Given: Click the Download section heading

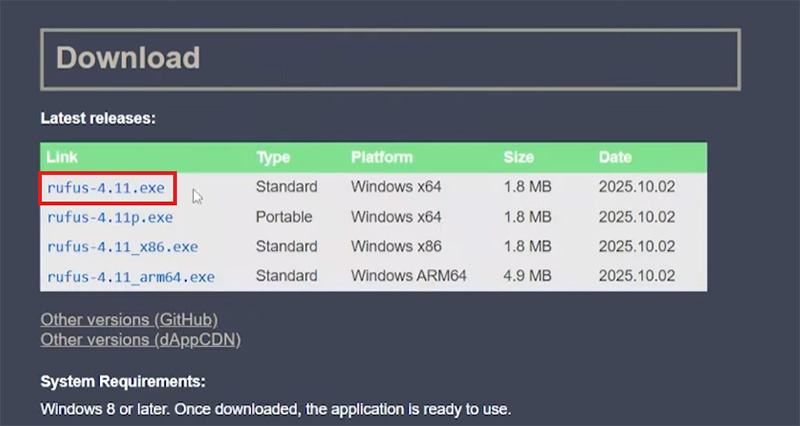Looking at the screenshot, I should click(128, 58).
